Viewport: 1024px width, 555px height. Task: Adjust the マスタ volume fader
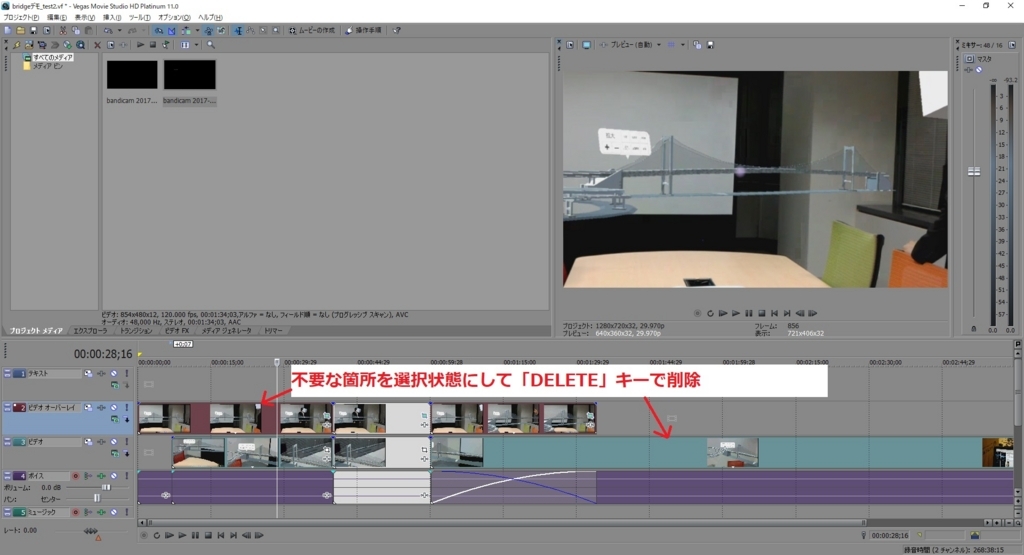(x=974, y=172)
